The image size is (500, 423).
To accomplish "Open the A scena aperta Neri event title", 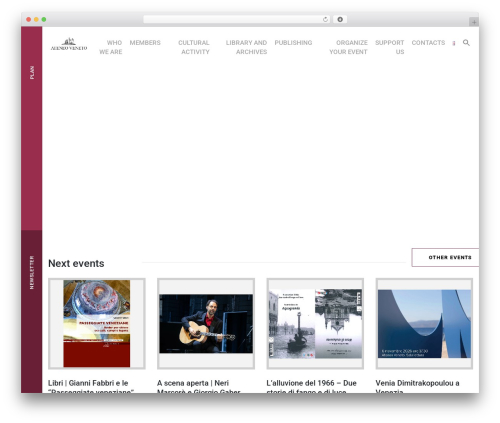I will pyautogui.click(x=199, y=387).
